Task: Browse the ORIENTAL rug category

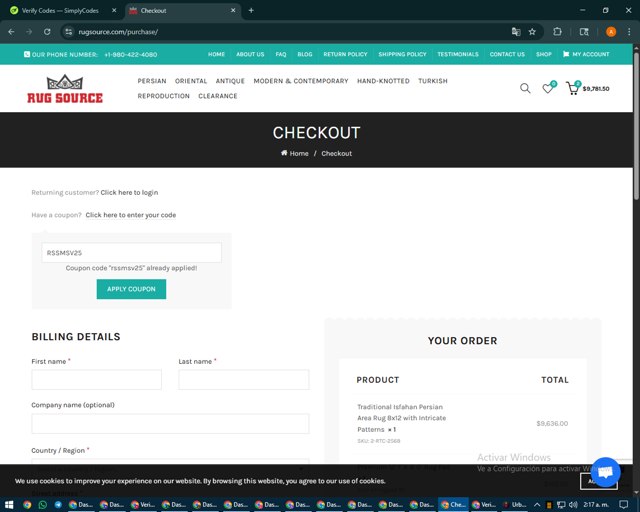Action: [191, 81]
